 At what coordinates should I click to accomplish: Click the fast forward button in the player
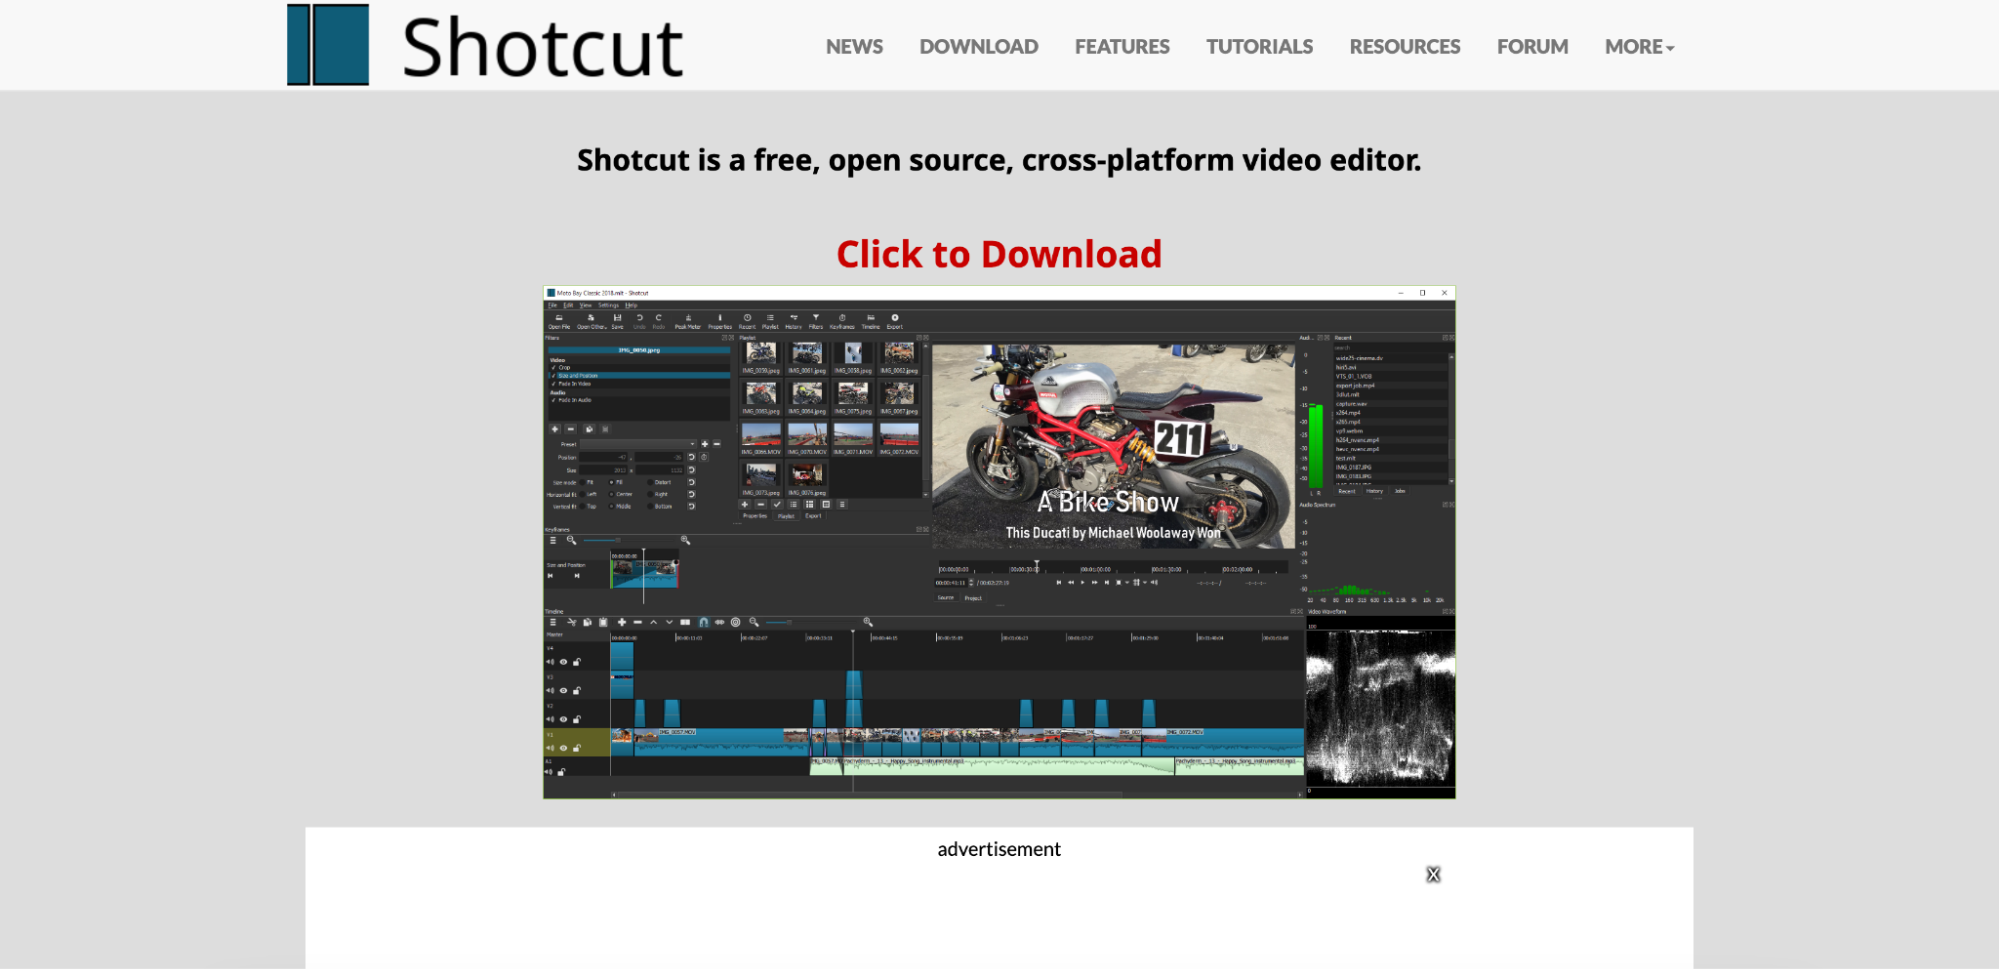[x=1094, y=582]
